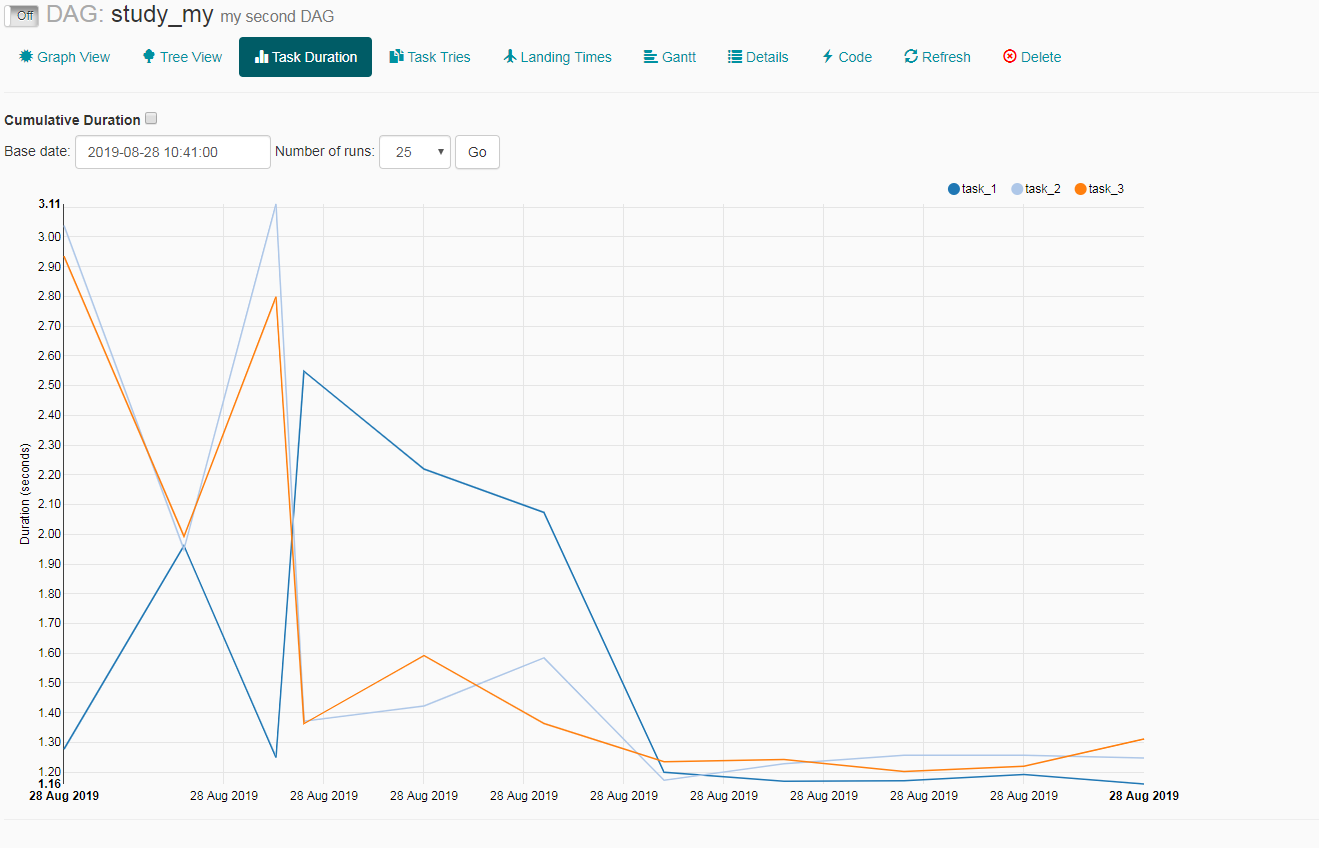
Task: Click the Landing Times plane icon
Action: pos(510,56)
